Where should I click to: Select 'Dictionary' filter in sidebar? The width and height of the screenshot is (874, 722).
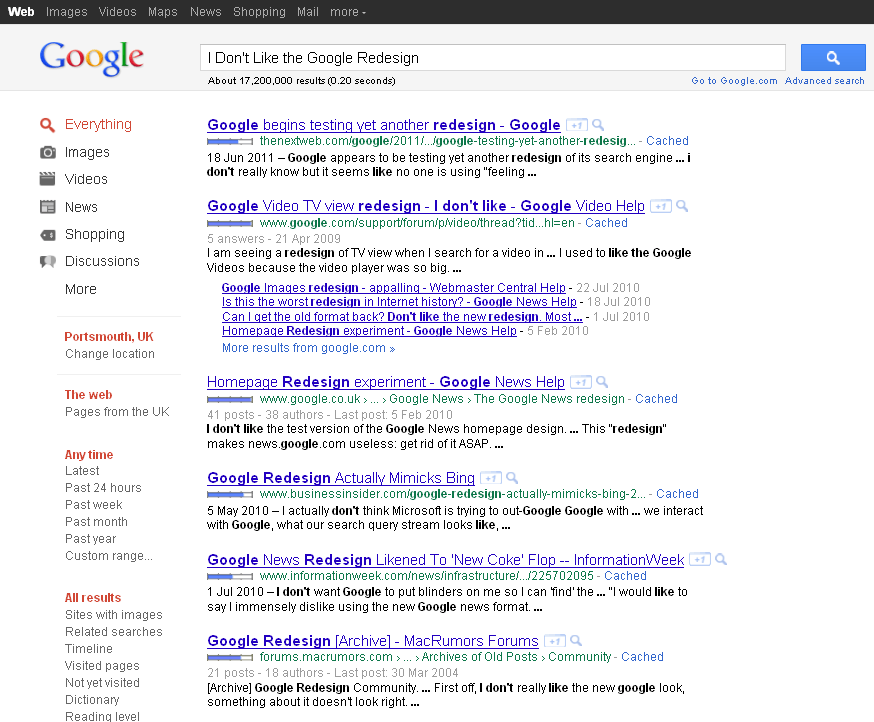click(x=92, y=700)
